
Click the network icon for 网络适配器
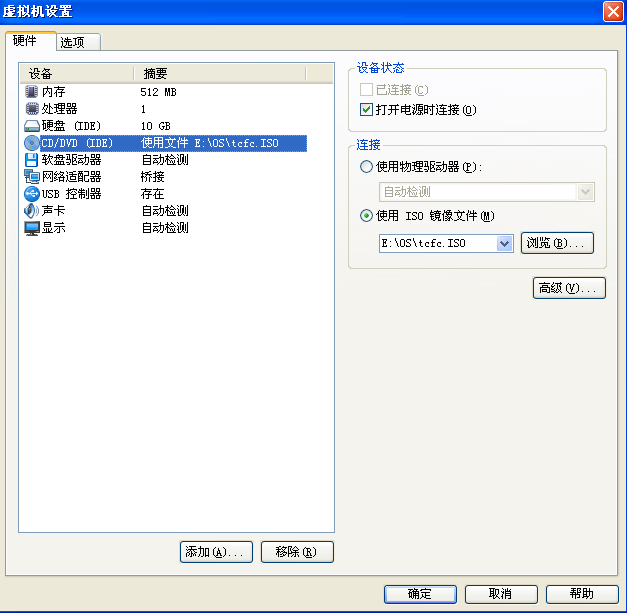[32, 177]
